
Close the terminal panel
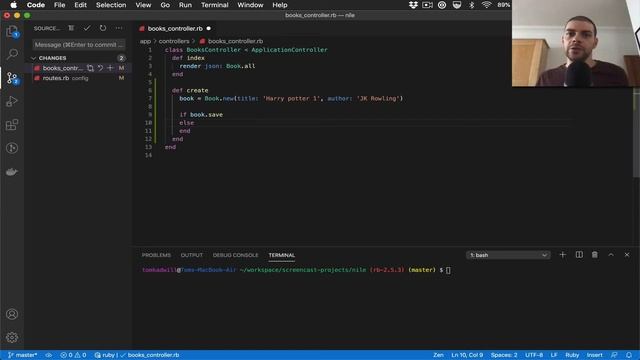point(627,255)
